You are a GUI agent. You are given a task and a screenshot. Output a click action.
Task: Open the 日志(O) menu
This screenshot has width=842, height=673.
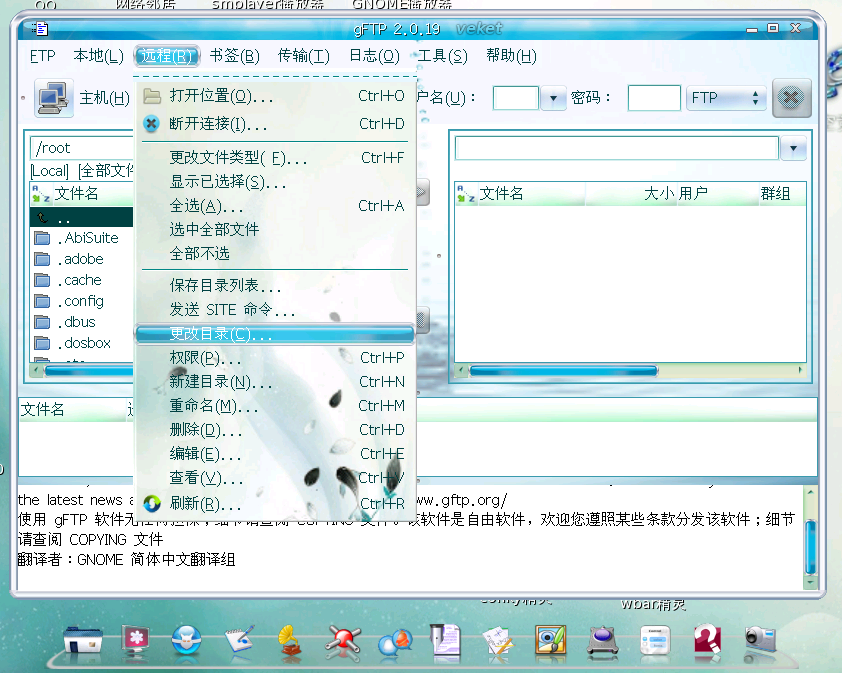pos(374,56)
